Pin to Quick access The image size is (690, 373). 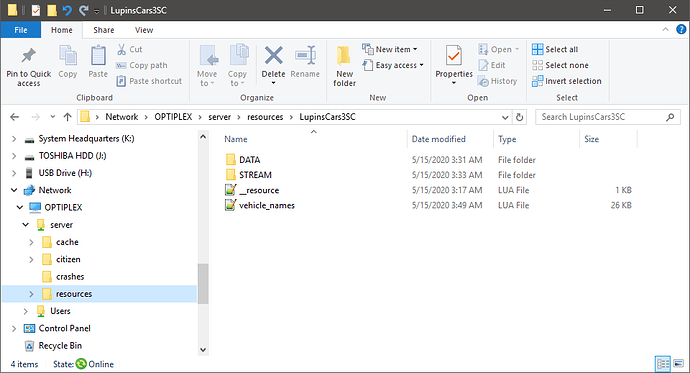point(29,66)
